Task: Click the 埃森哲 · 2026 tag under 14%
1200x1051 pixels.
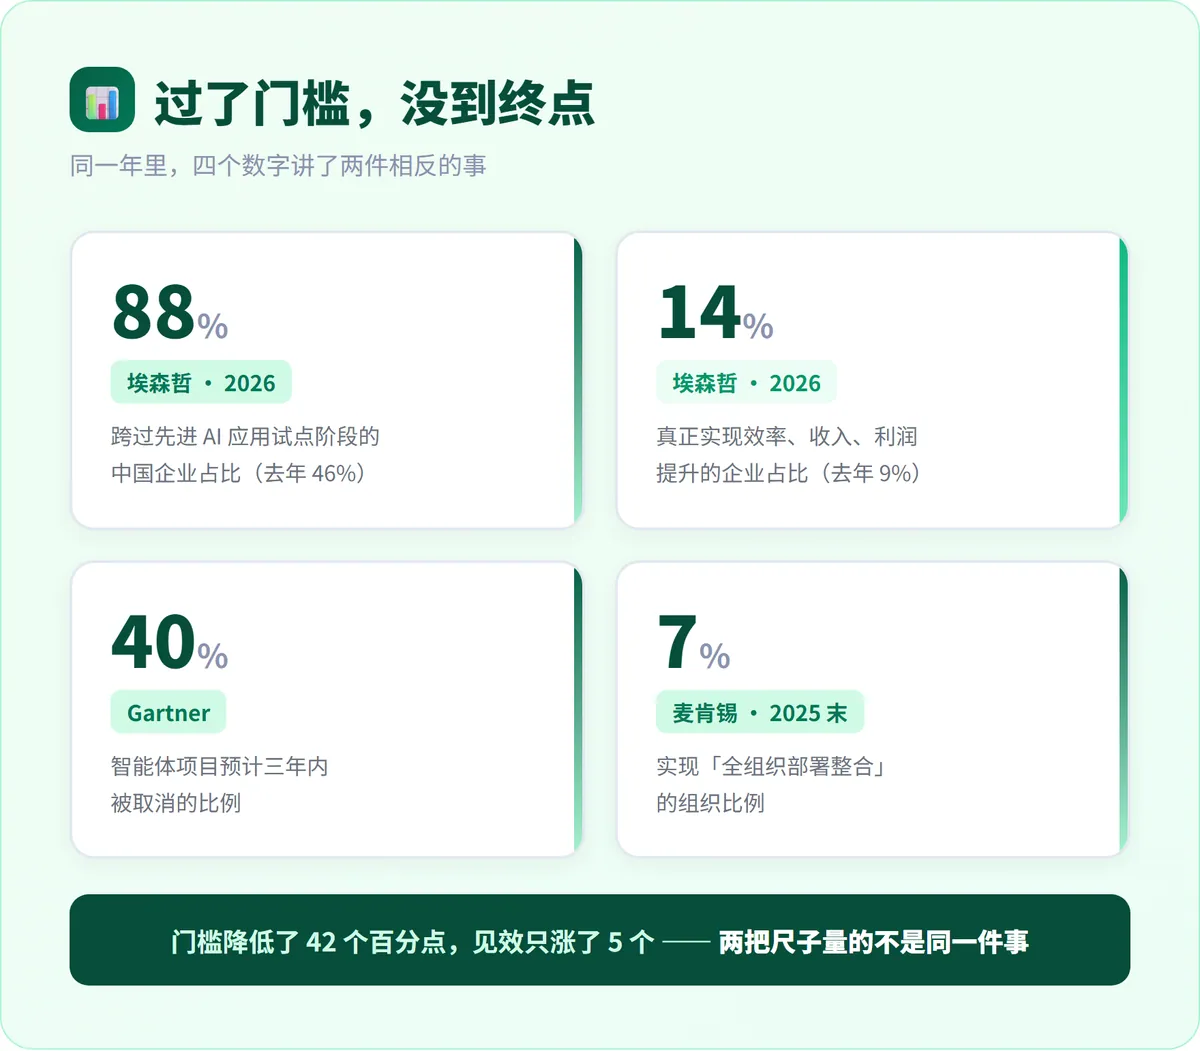Action: tap(746, 383)
